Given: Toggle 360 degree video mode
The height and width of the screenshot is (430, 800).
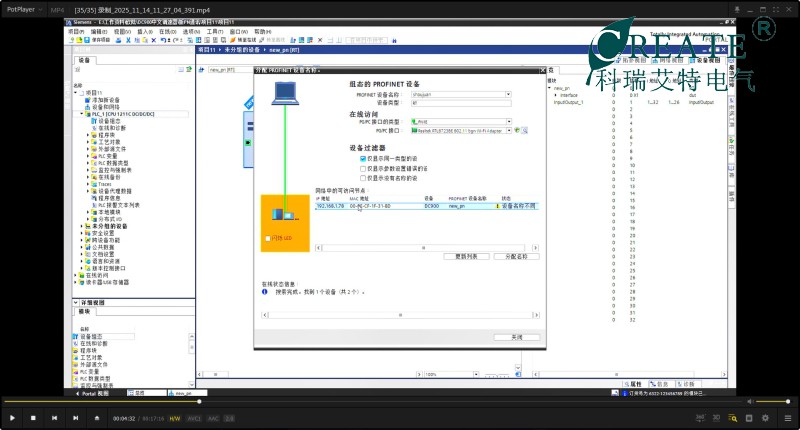Looking at the screenshot, I should [700, 418].
